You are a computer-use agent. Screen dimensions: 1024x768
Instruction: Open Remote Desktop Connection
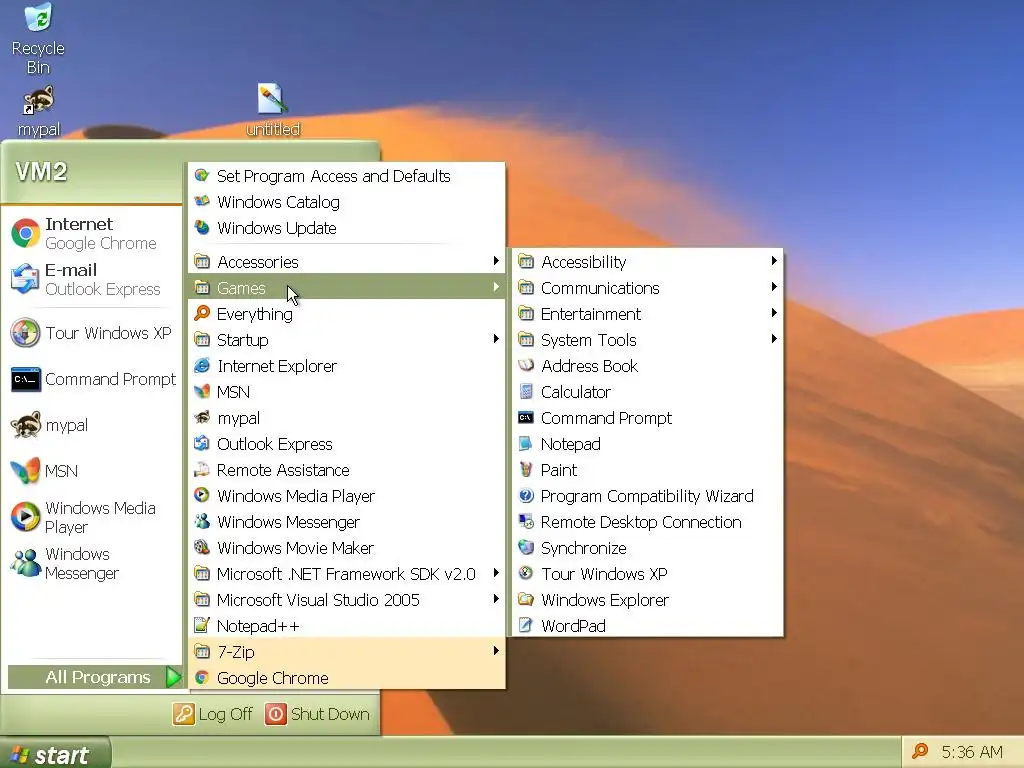pos(648,522)
